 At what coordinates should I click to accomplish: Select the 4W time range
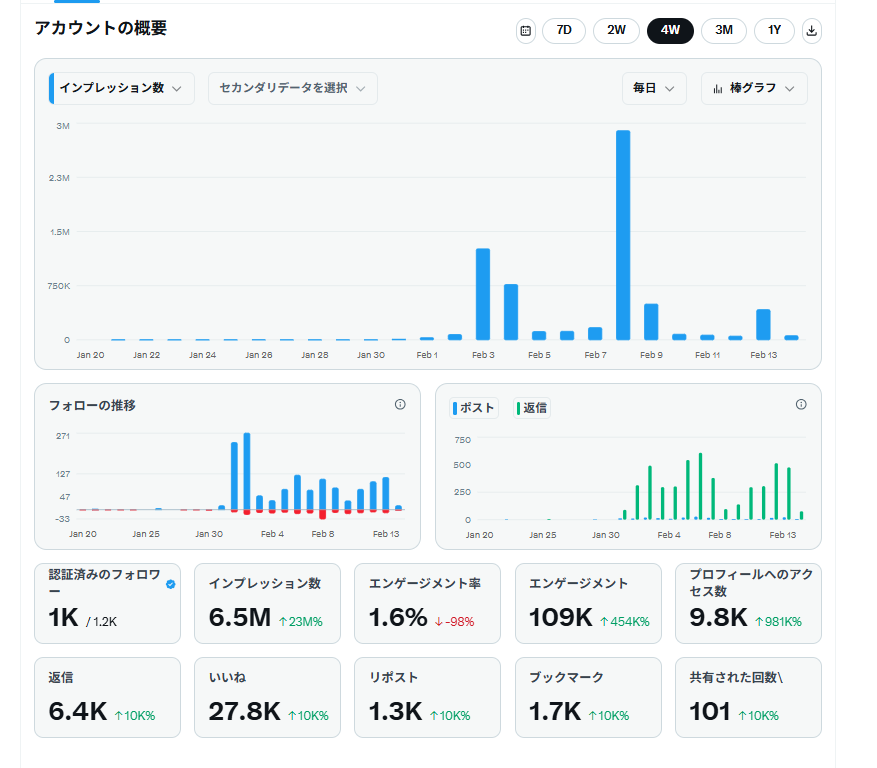coord(670,31)
